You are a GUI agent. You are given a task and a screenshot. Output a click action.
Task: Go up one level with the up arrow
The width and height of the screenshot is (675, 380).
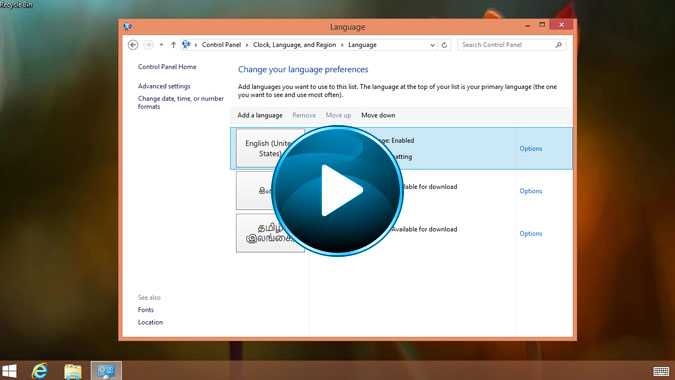pyautogui.click(x=173, y=45)
